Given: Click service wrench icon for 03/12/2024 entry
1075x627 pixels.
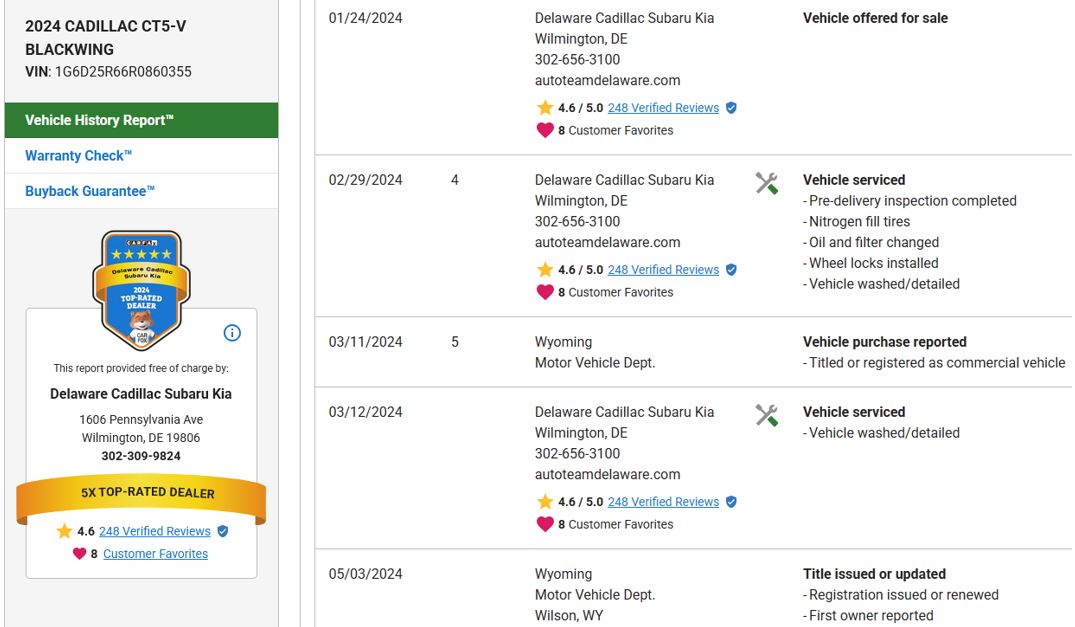Looking at the screenshot, I should pyautogui.click(x=767, y=415).
